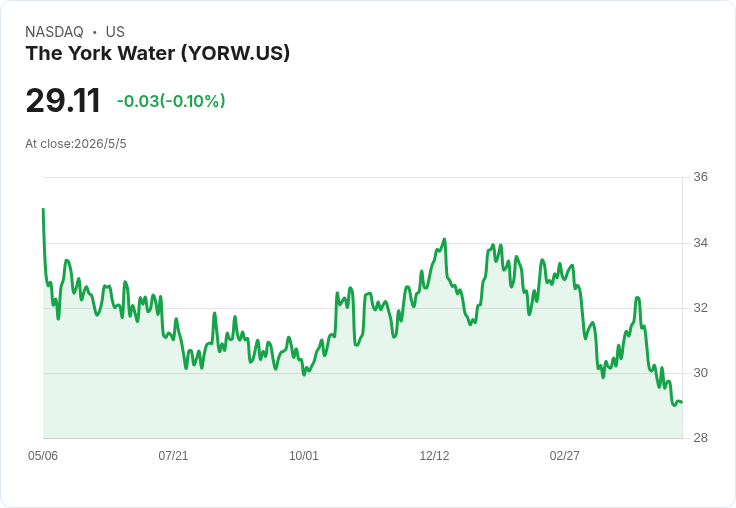Click the 05/06 date axis label
This screenshot has height=508, width=736.
pos(43,455)
